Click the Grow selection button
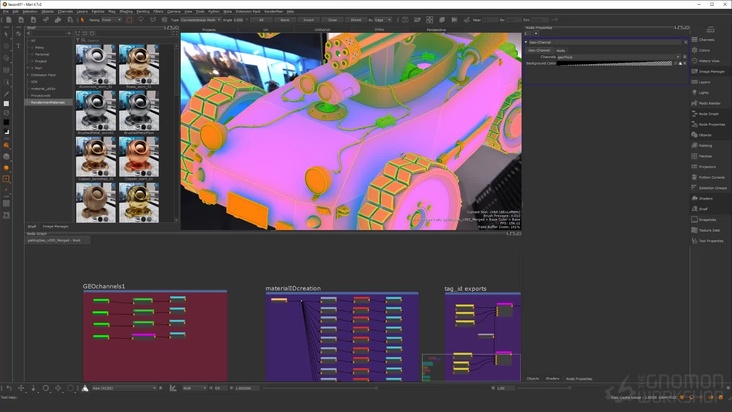The image size is (732, 412). tap(332, 19)
